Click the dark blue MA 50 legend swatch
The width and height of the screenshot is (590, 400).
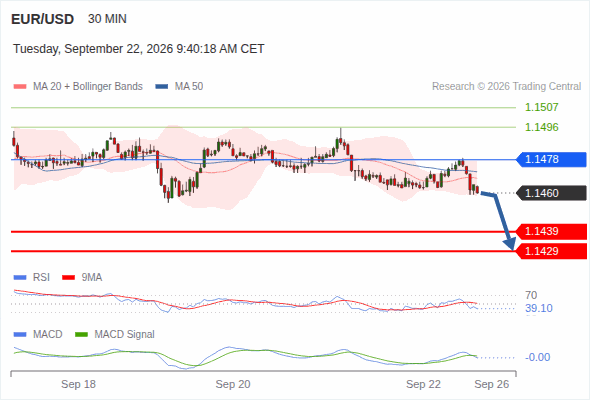tap(162, 87)
